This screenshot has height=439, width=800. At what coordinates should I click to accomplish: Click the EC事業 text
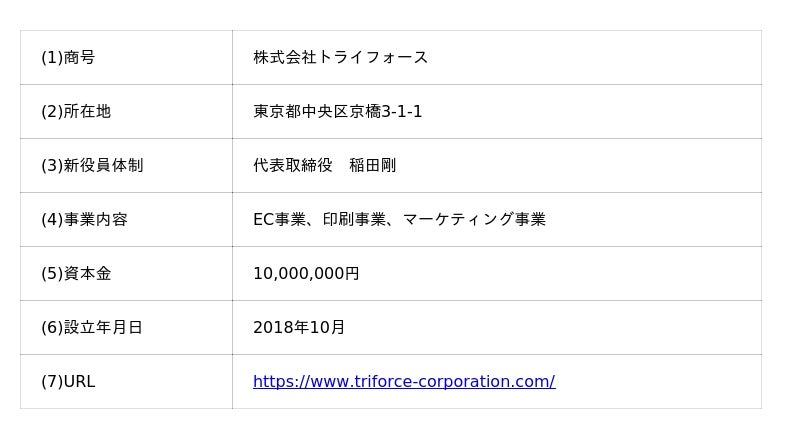[x=279, y=219]
